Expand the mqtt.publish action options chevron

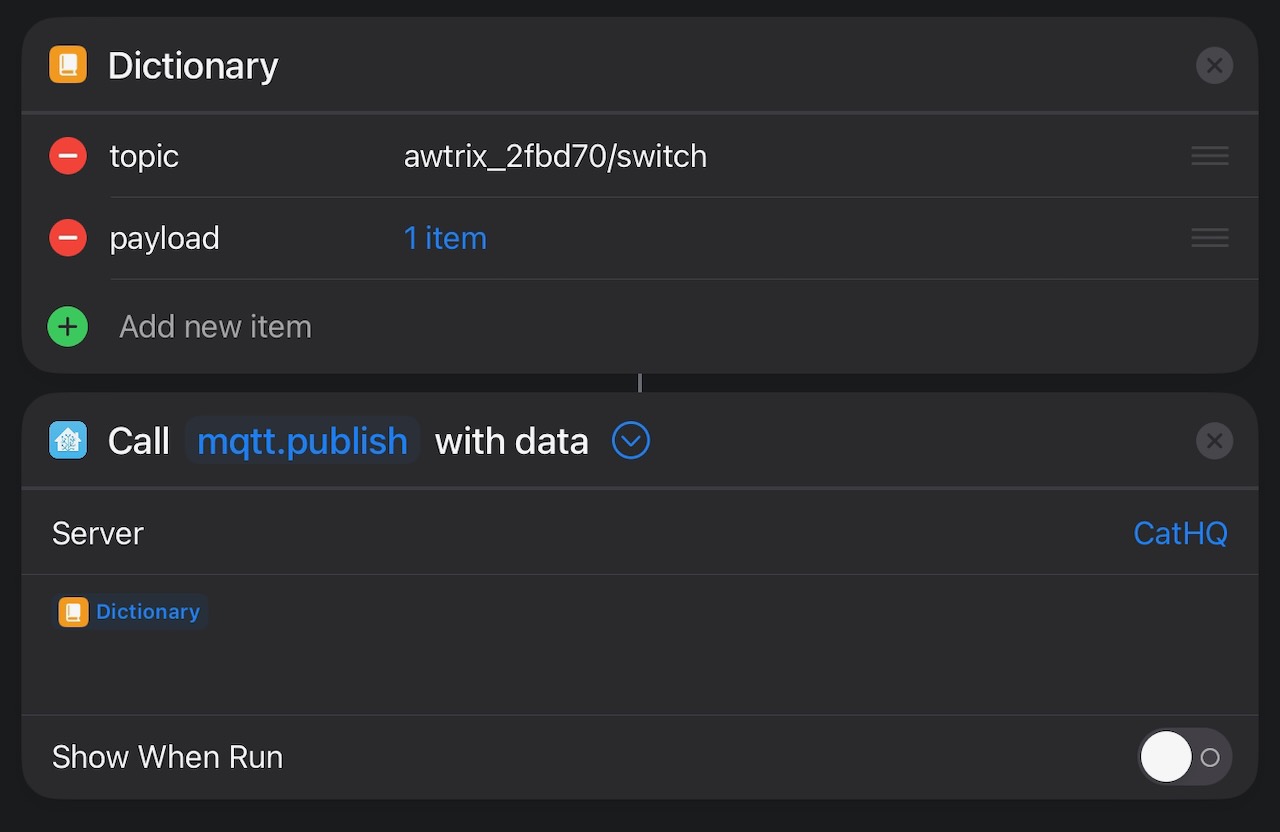coord(630,440)
